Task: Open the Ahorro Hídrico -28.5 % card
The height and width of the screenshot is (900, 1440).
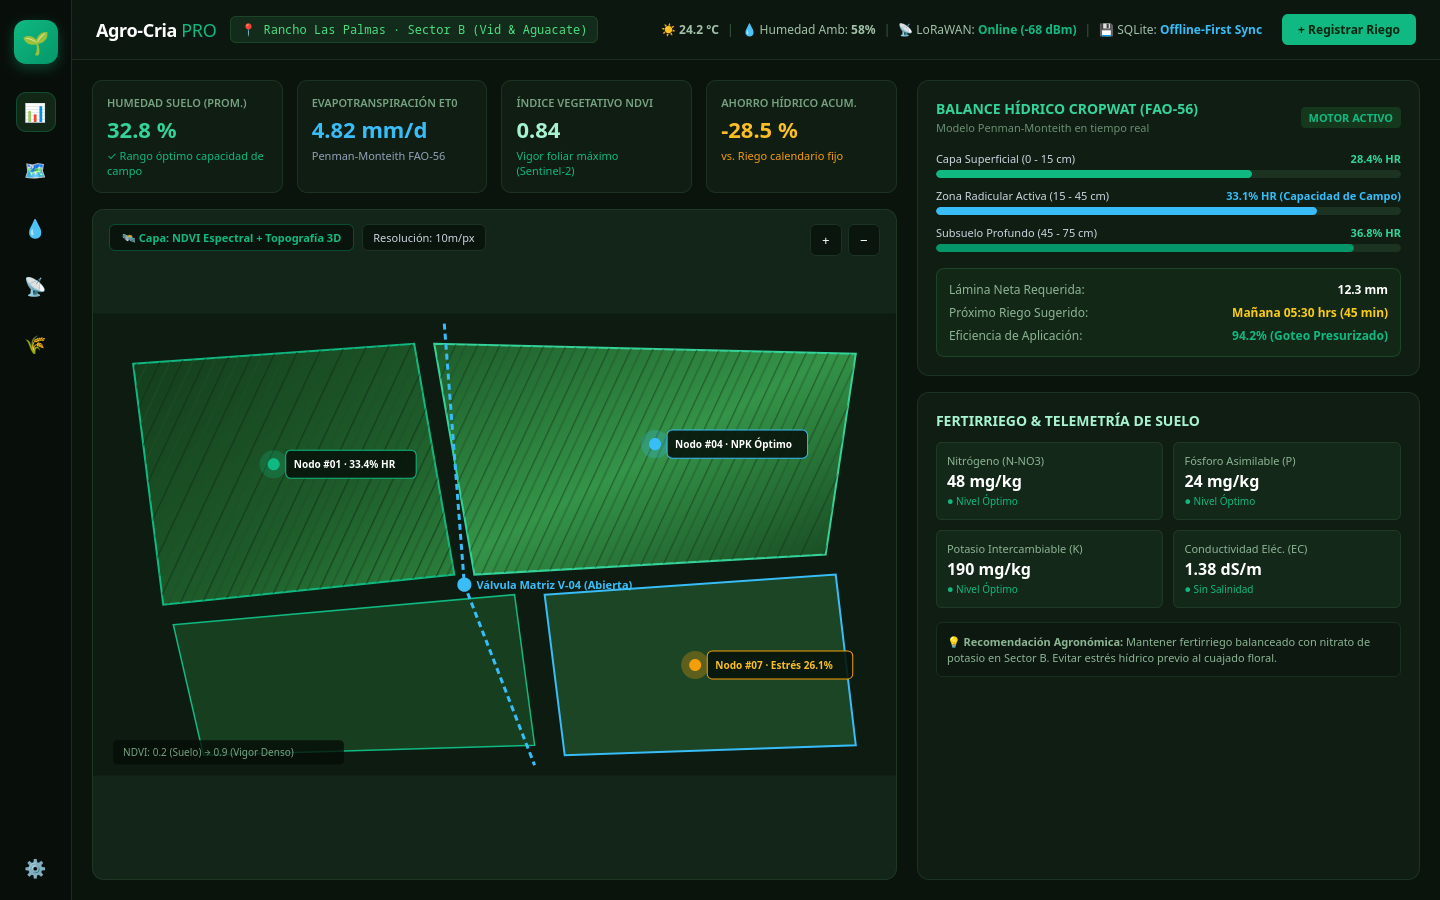Action: tap(801, 136)
